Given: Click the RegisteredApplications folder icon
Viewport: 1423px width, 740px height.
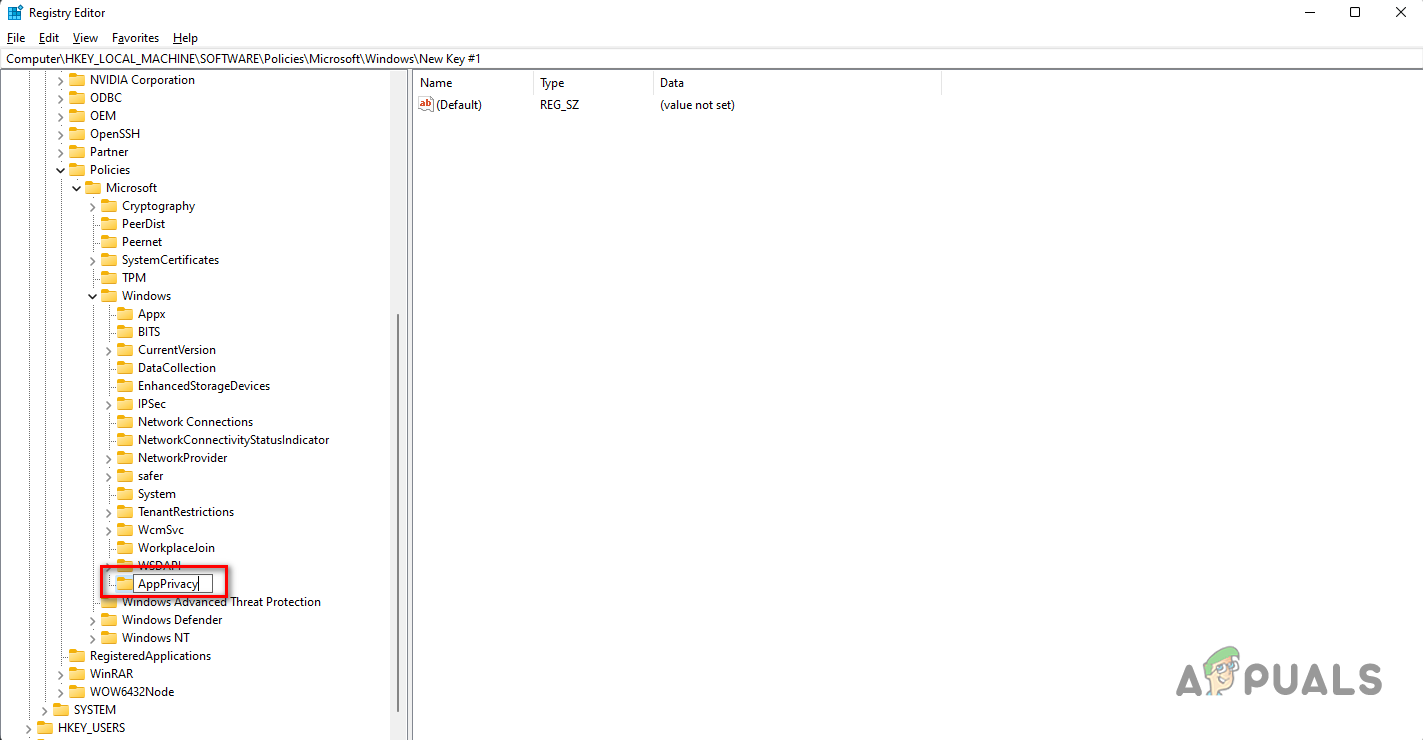Looking at the screenshot, I should pos(77,656).
